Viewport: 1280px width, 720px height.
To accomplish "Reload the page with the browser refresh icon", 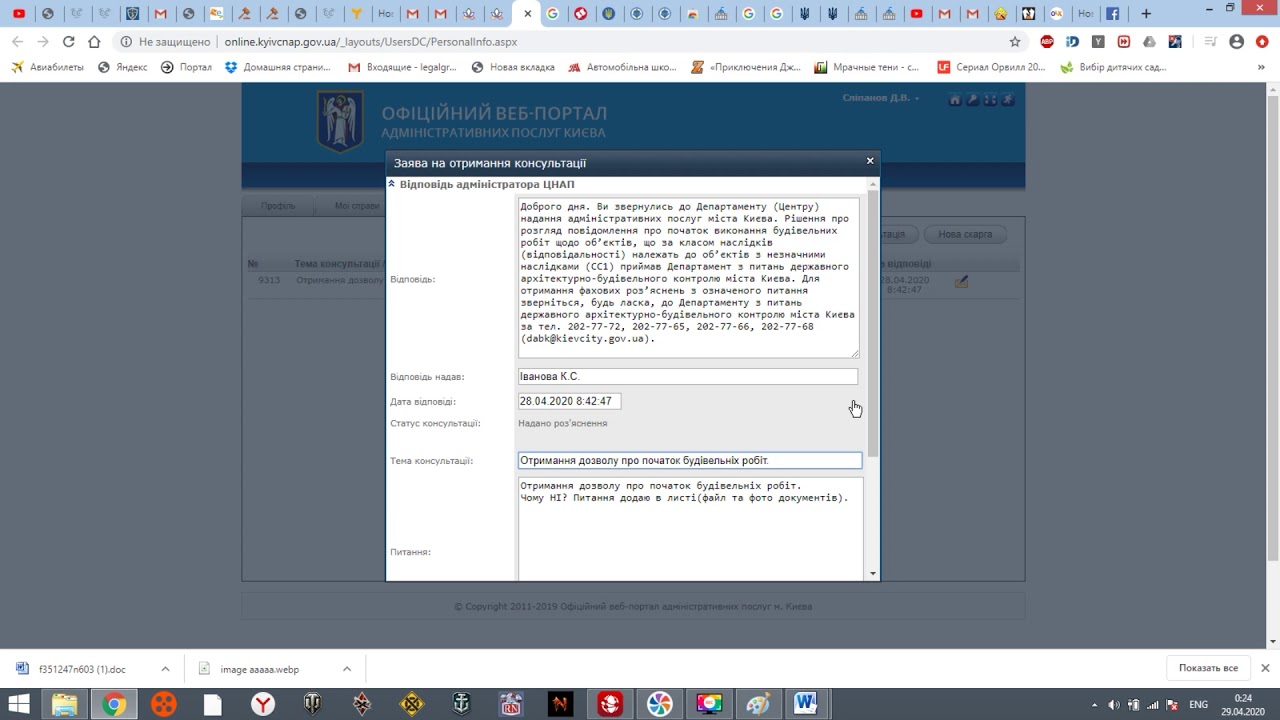I will (68, 42).
